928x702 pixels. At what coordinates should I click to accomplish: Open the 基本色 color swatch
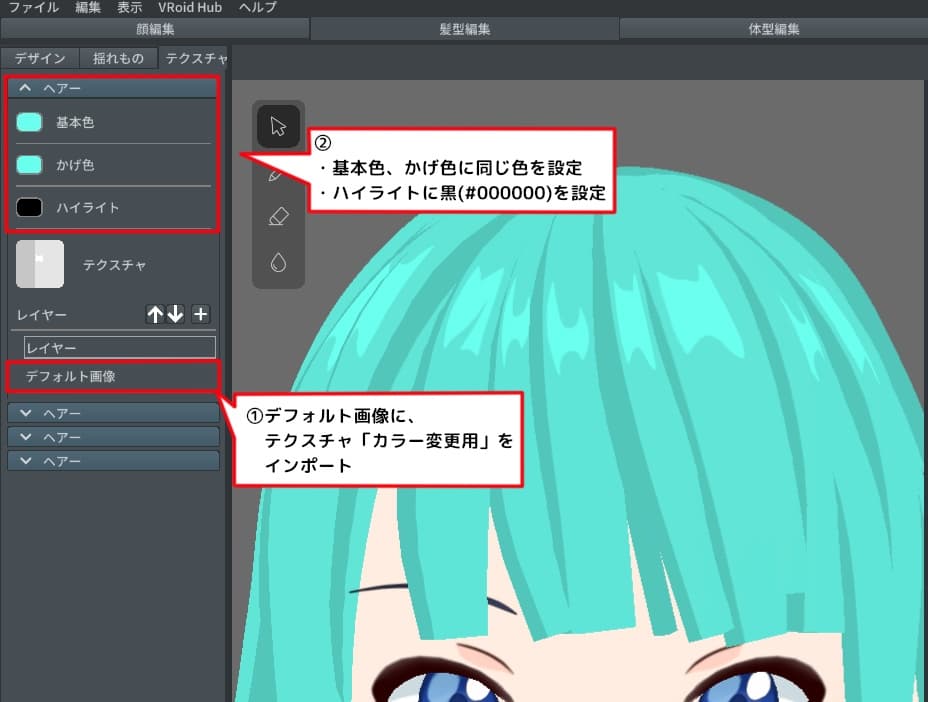tap(31, 122)
